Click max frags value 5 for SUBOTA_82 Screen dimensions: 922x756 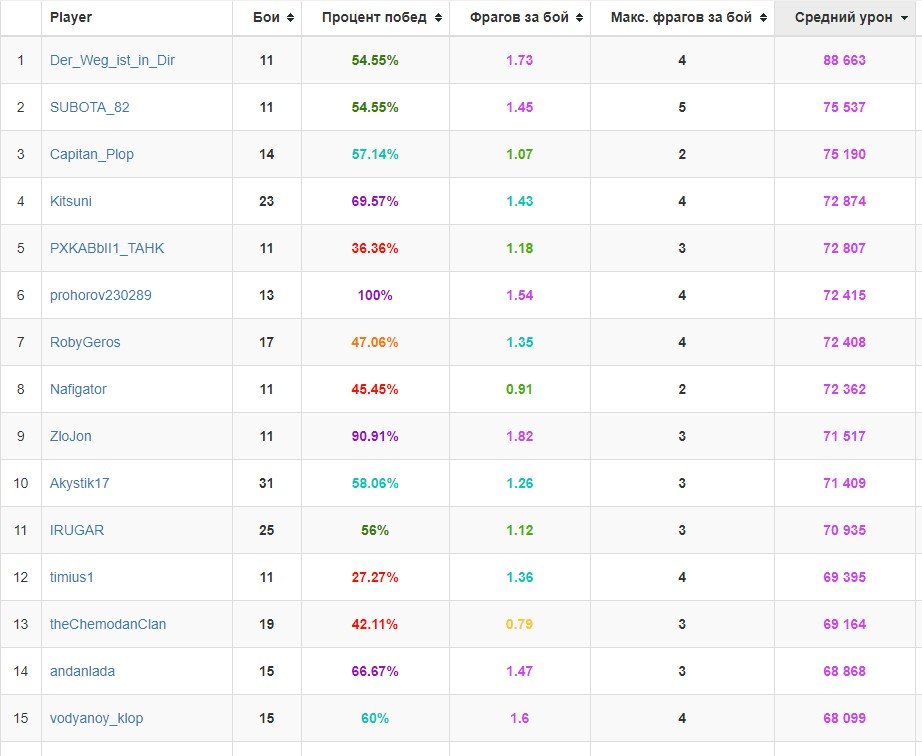[x=682, y=108]
